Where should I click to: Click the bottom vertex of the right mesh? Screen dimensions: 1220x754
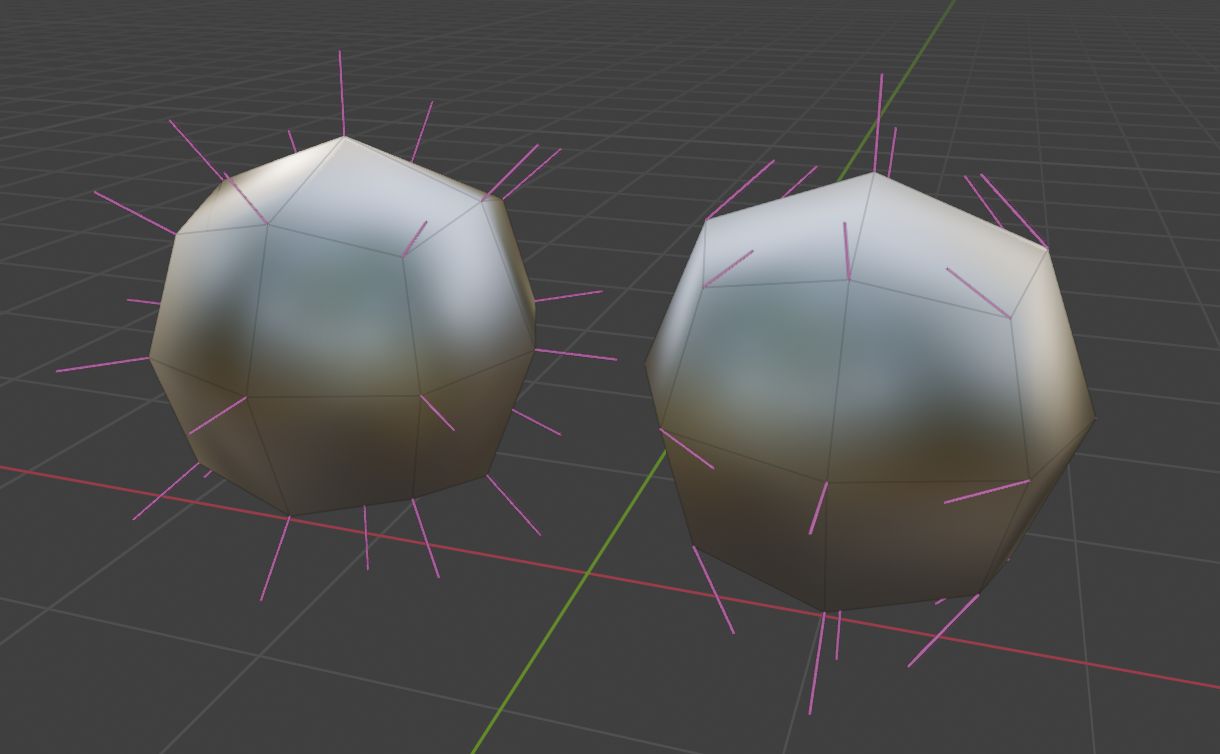[x=826, y=611]
